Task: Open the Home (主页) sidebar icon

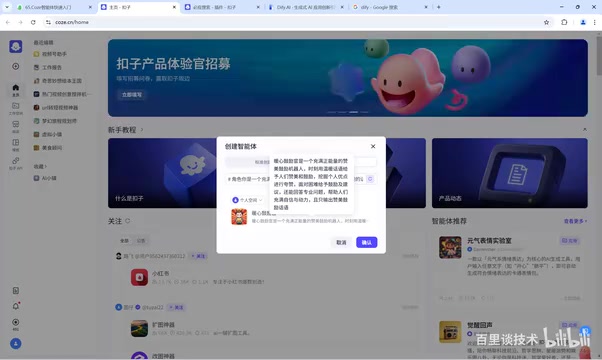Action: [16, 90]
